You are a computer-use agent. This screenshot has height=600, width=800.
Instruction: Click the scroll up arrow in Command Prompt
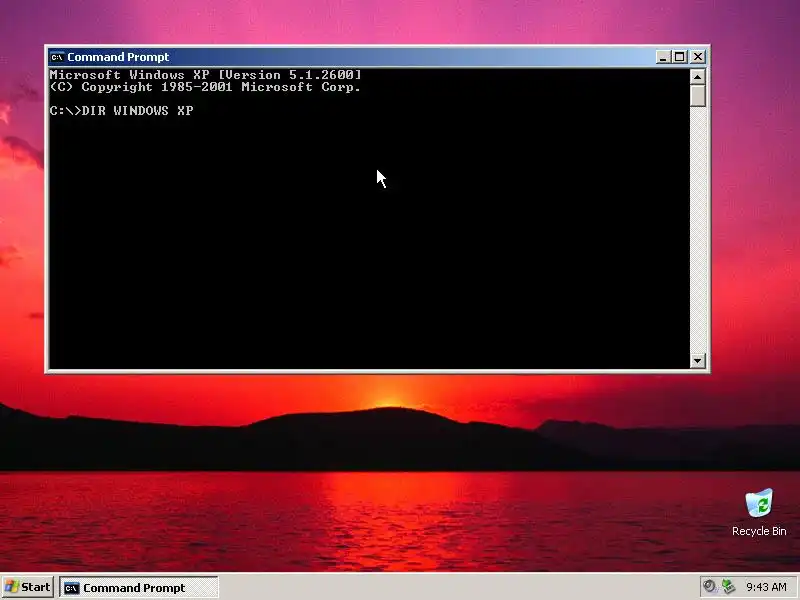coord(697,77)
